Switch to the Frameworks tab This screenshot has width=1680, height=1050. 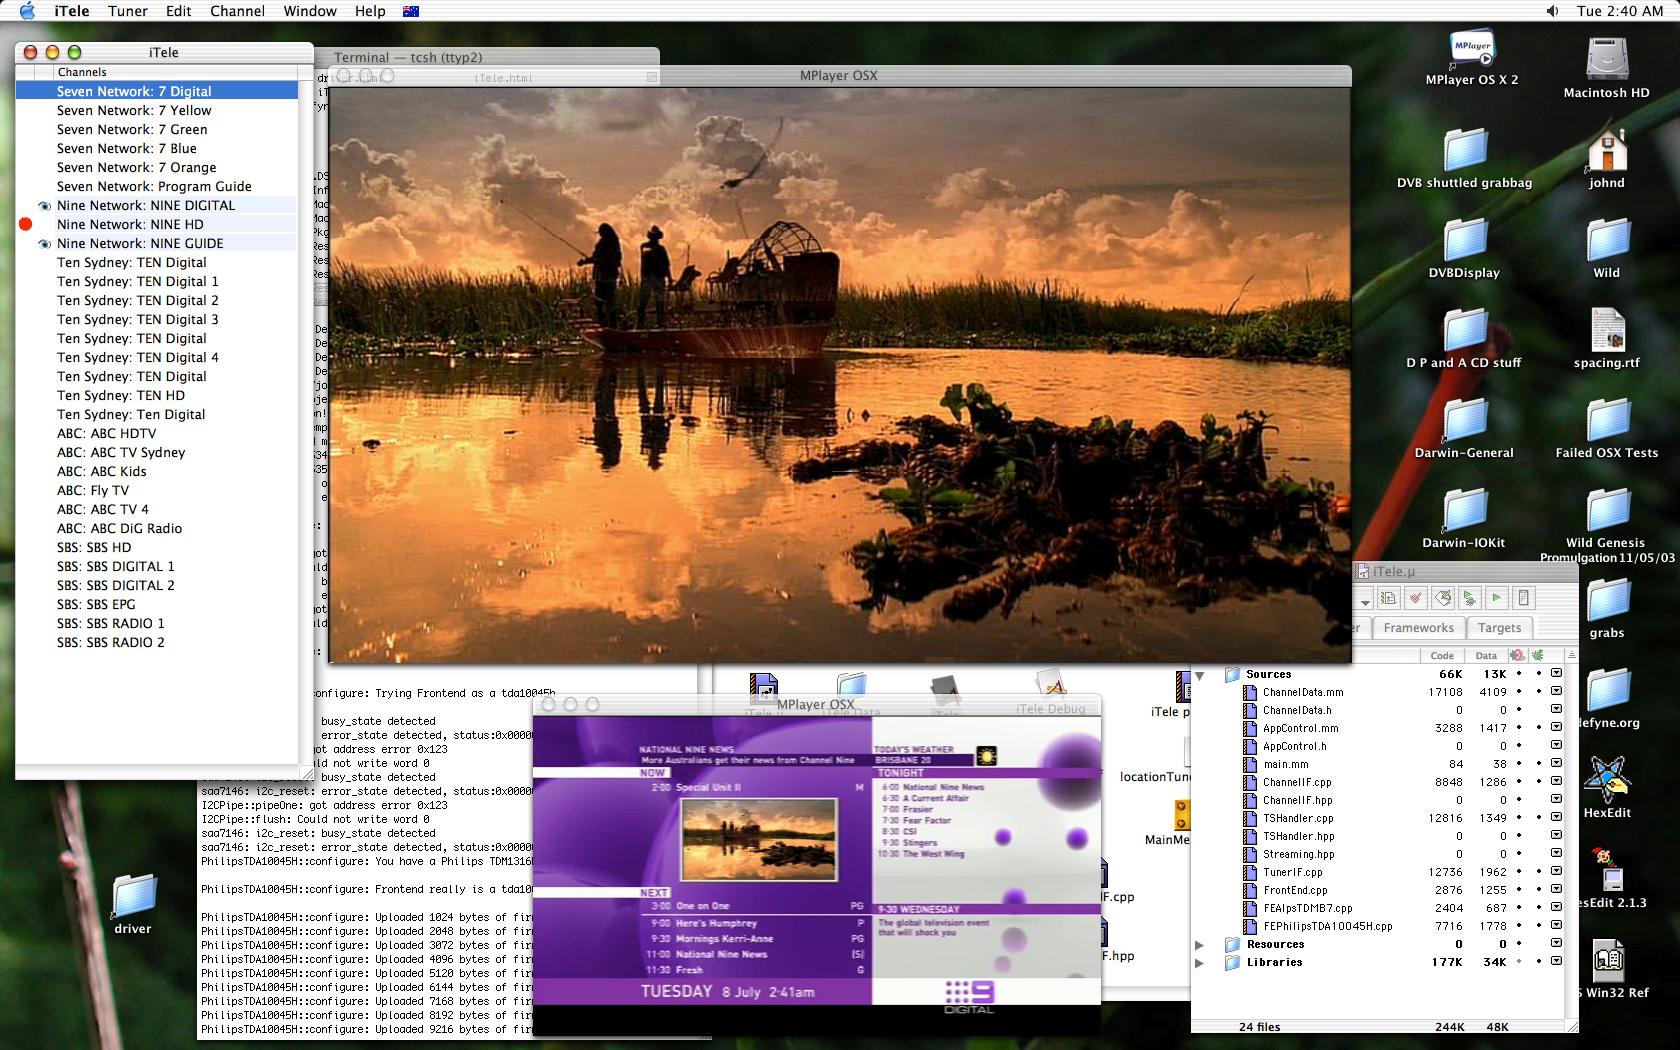pyautogui.click(x=1418, y=628)
